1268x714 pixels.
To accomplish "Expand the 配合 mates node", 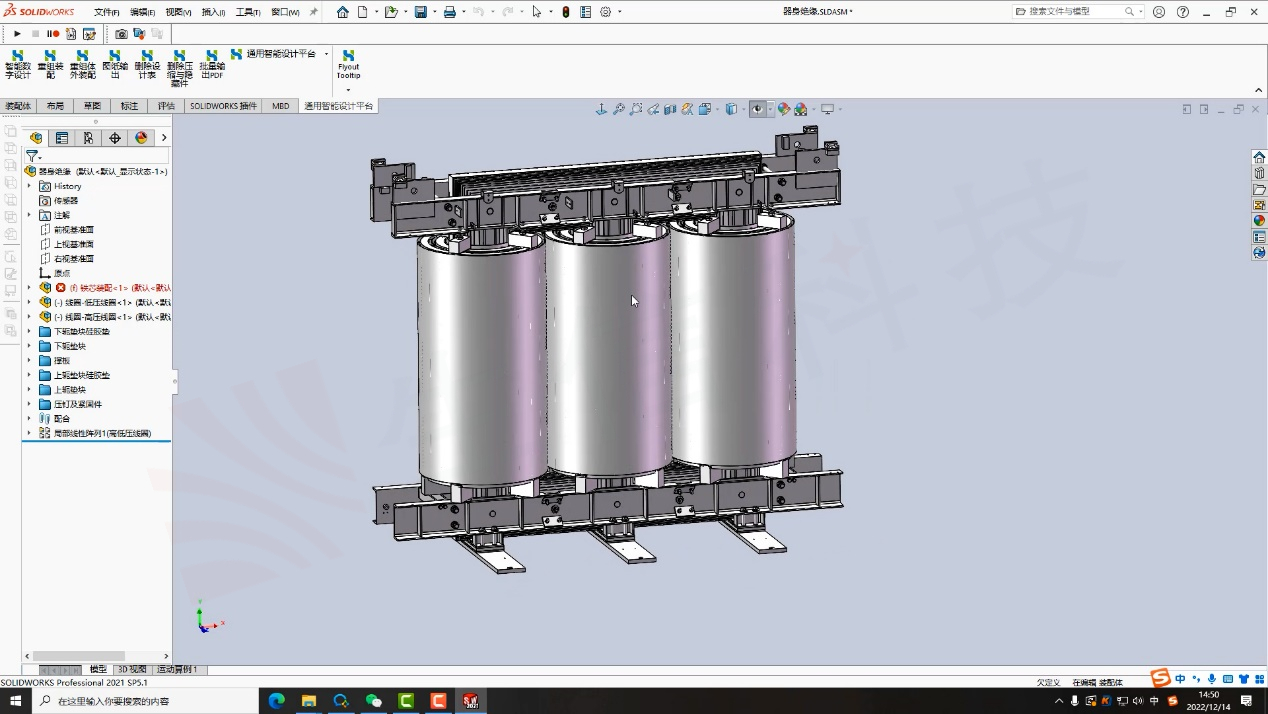I will (29, 419).
